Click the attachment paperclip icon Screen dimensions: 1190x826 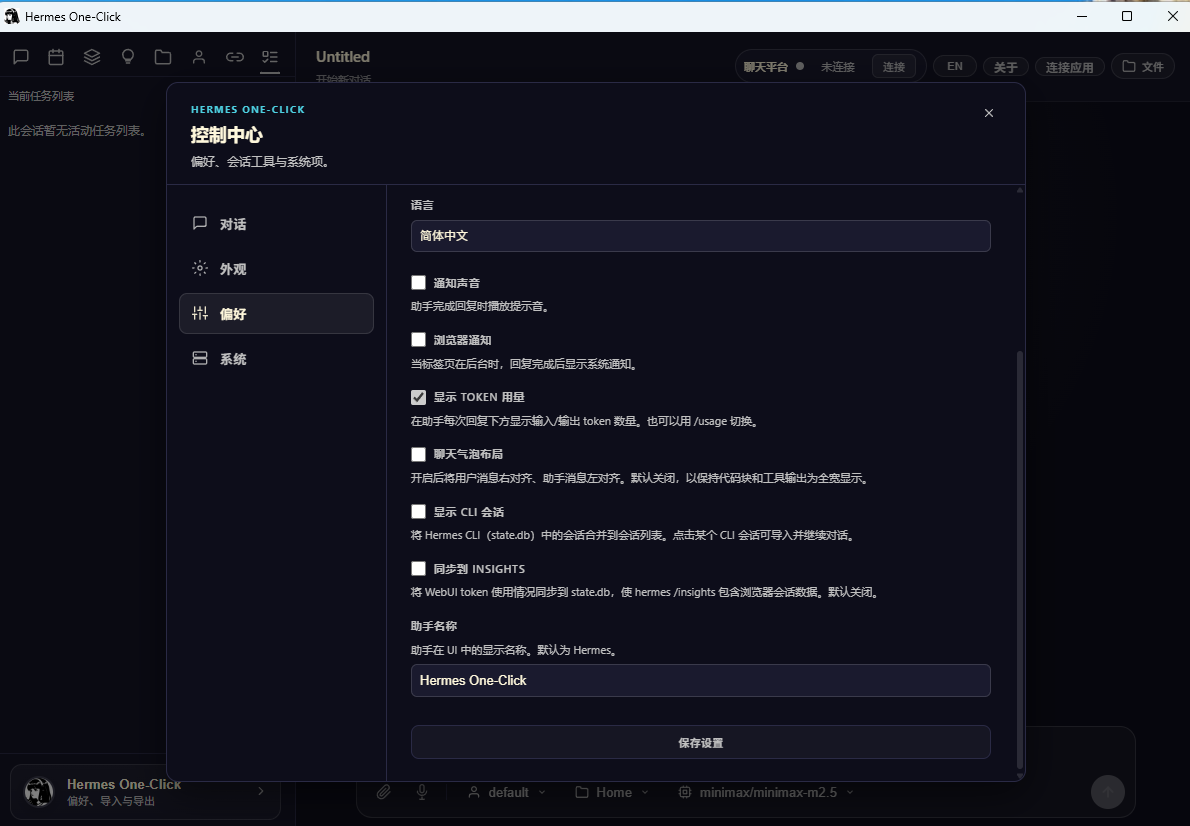tap(384, 792)
